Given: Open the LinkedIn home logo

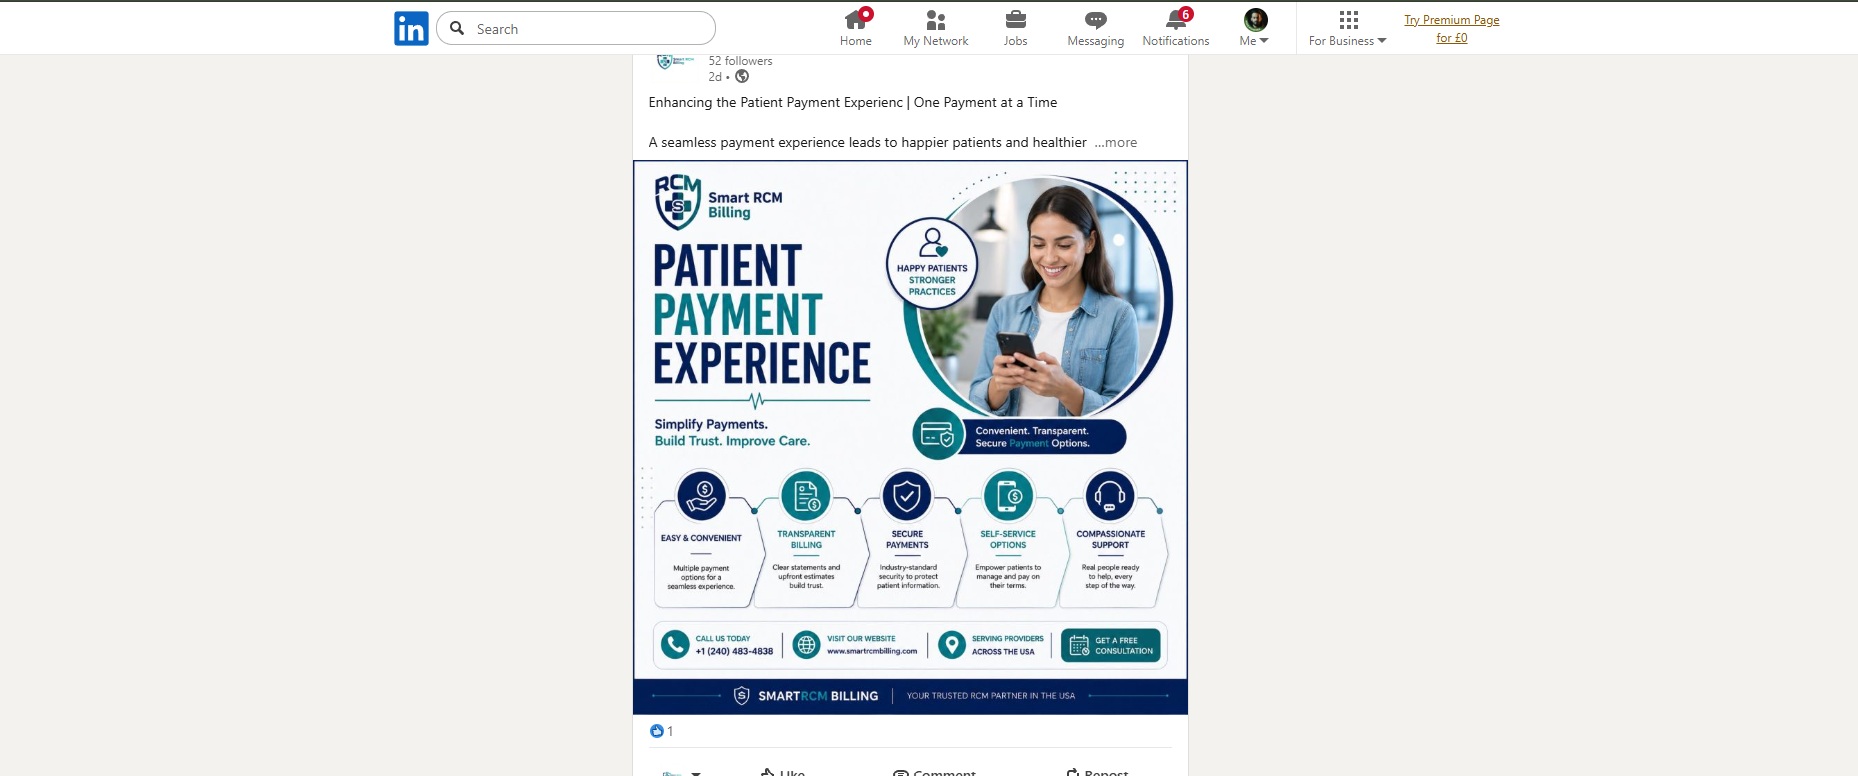Looking at the screenshot, I should point(411,28).
